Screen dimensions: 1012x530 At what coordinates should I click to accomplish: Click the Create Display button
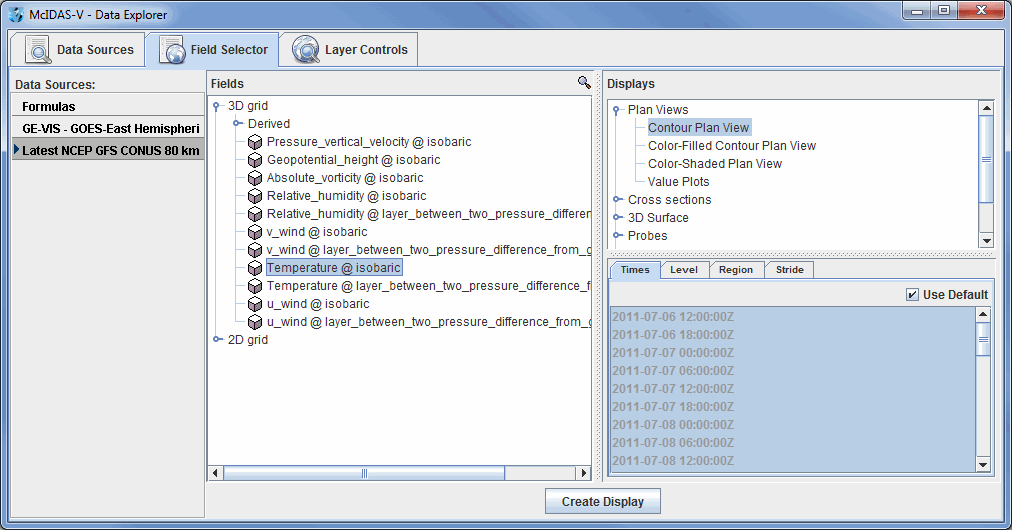(603, 502)
